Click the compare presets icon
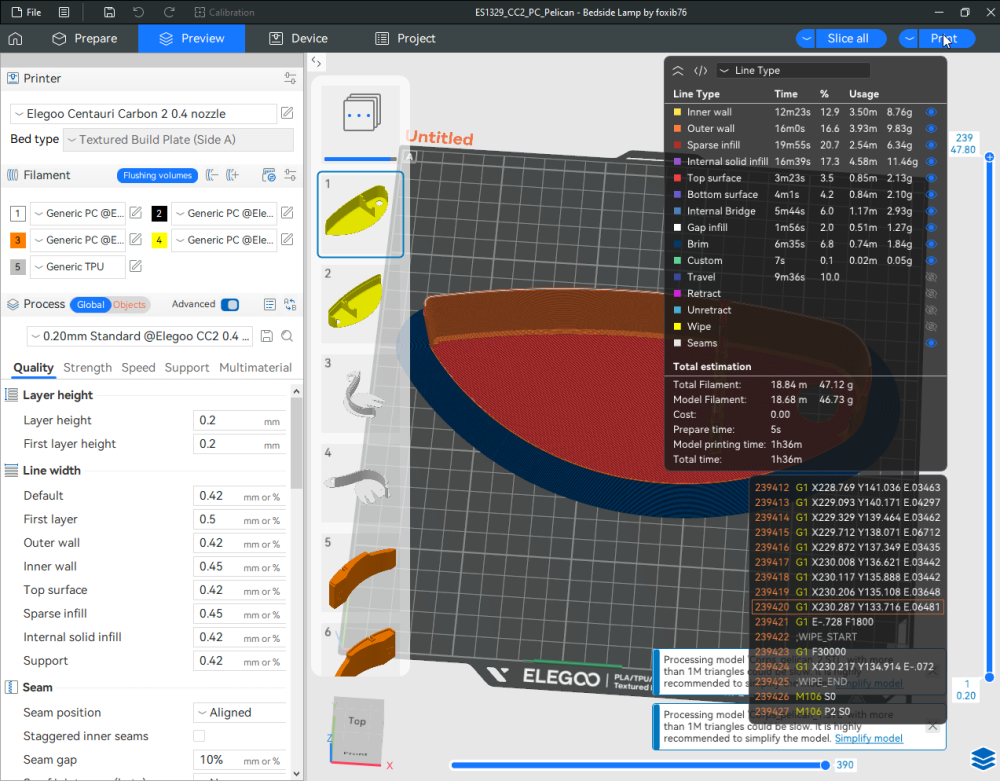This screenshot has height=781, width=1000. pos(290,305)
